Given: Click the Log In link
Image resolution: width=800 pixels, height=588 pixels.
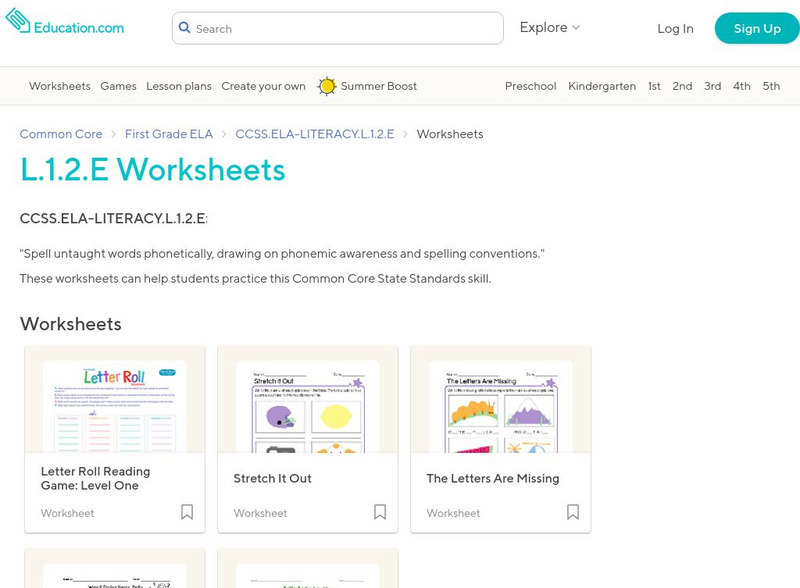Looking at the screenshot, I should [x=675, y=29].
